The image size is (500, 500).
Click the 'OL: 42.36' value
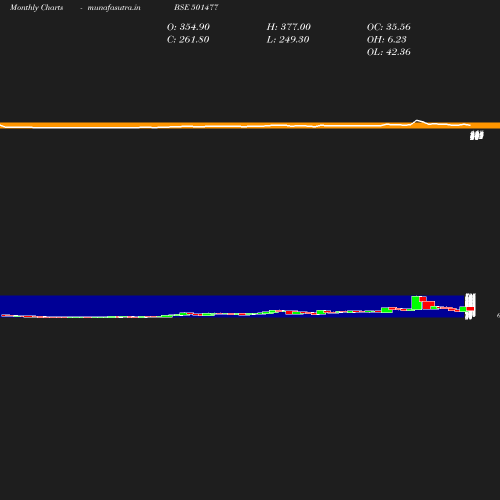(x=388, y=52)
